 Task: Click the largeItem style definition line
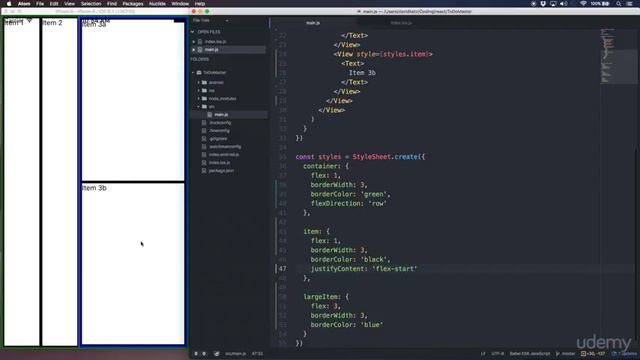(326, 297)
